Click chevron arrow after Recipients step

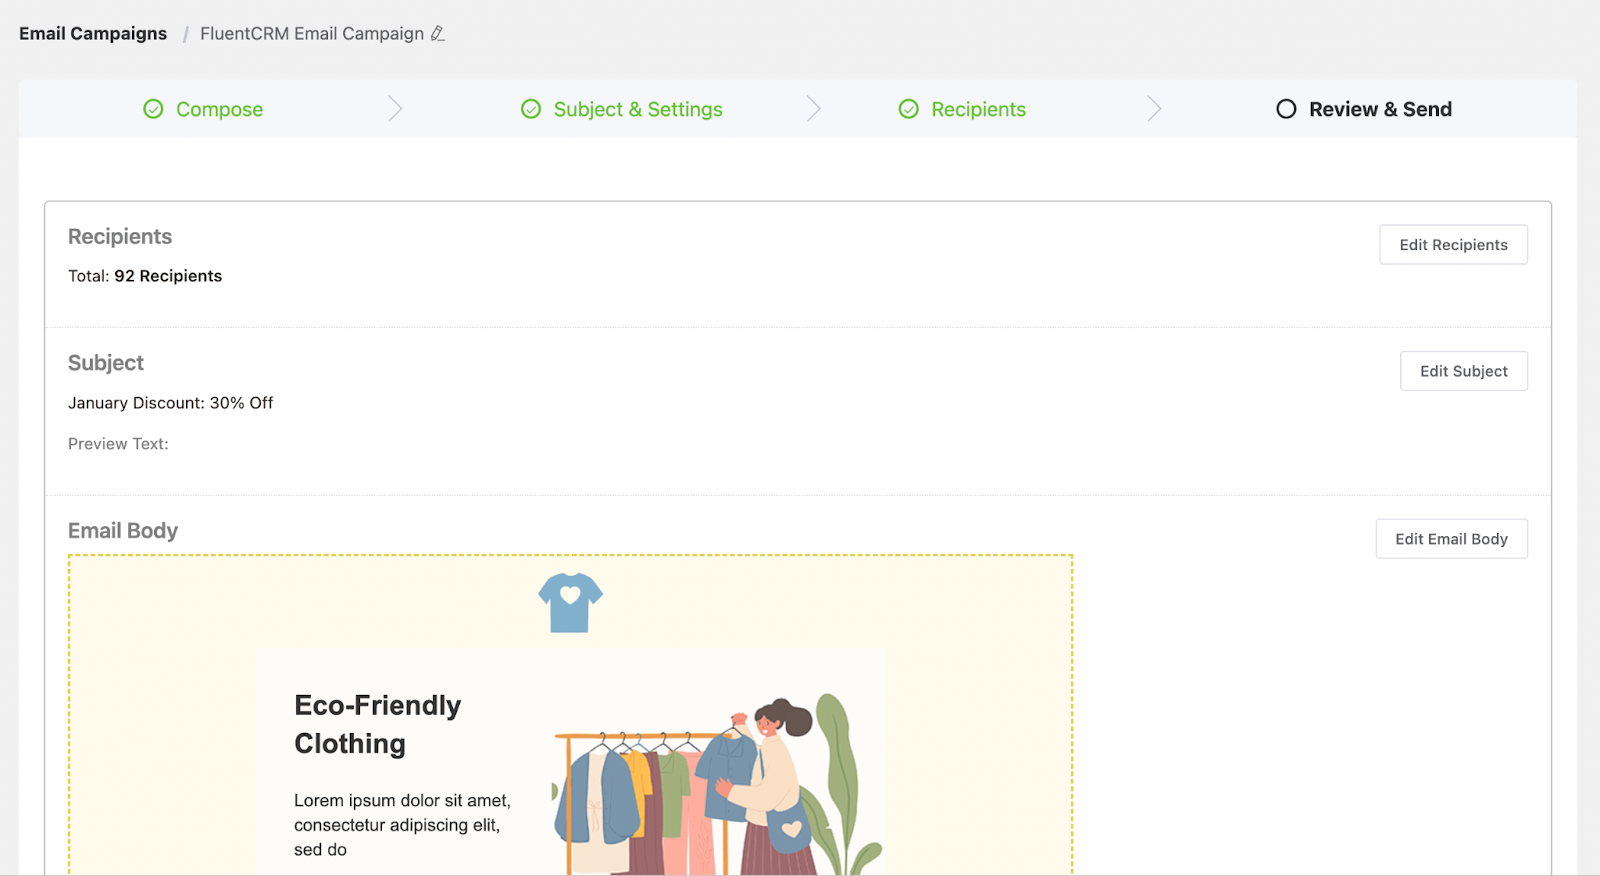[x=1154, y=109]
